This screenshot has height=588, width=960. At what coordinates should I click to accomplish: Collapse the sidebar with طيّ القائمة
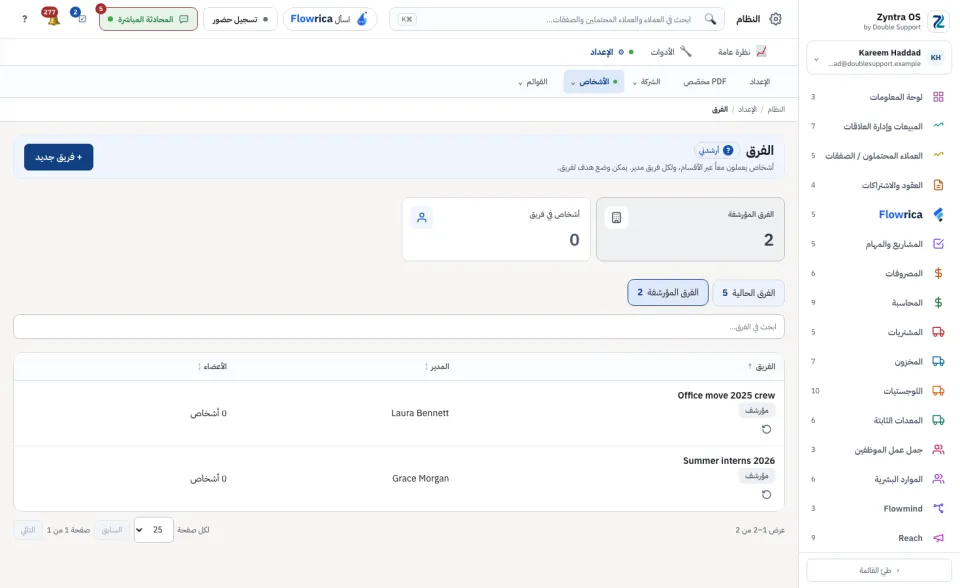click(x=879, y=570)
